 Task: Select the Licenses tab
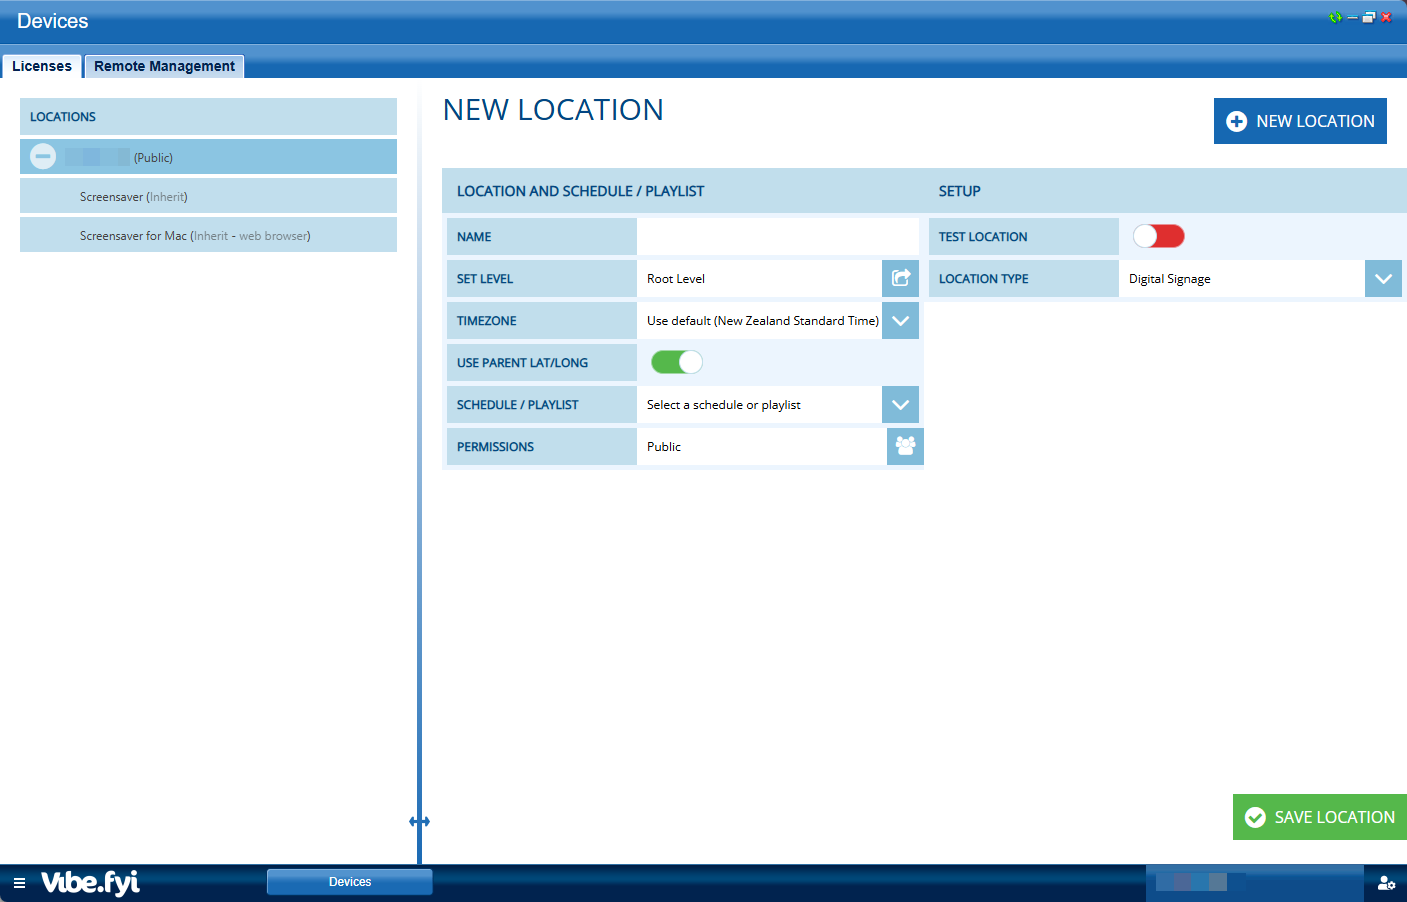pos(42,66)
